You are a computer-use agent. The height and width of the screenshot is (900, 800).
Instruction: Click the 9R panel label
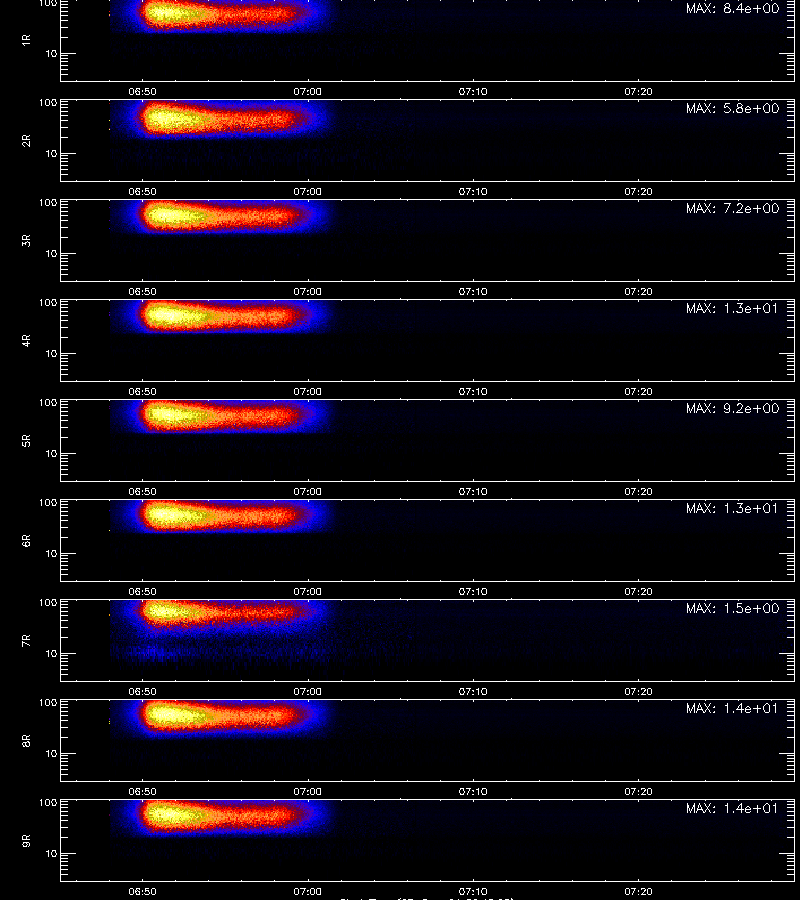click(26, 840)
